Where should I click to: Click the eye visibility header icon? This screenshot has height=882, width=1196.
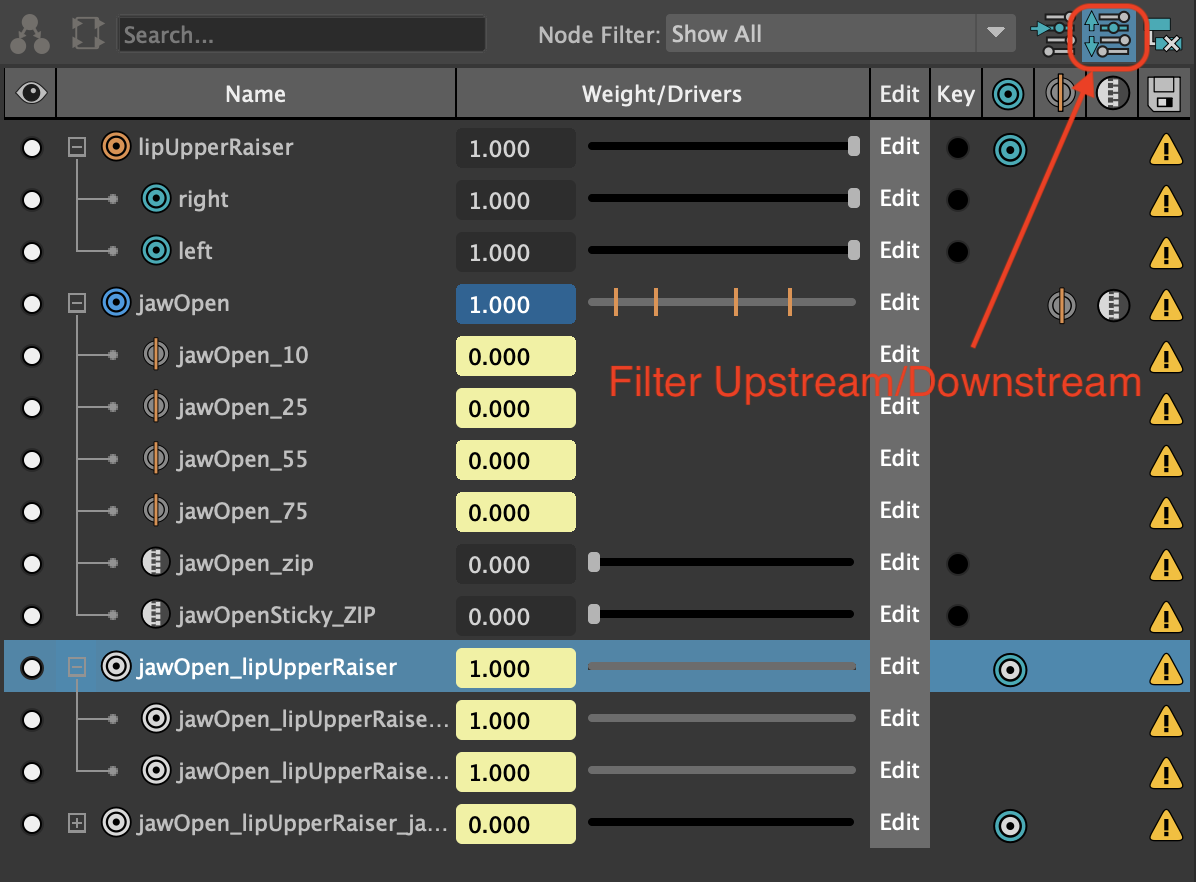coord(31,93)
